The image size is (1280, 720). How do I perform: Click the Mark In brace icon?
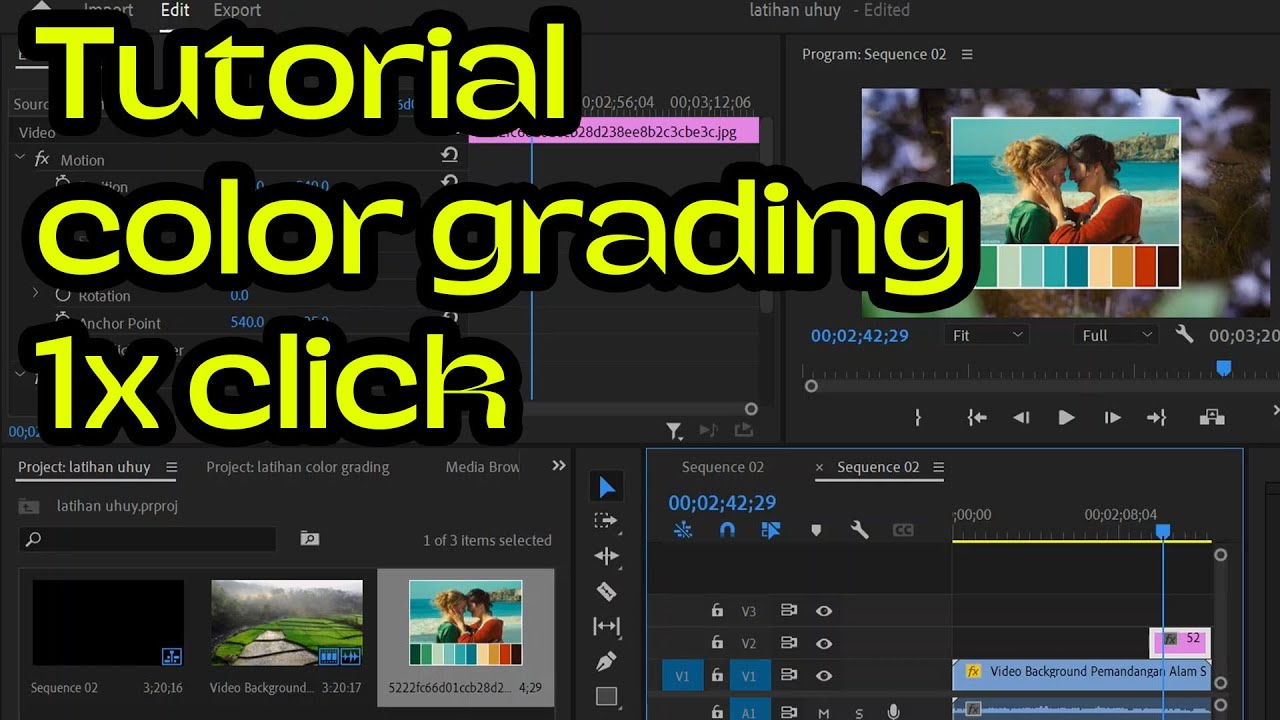click(918, 417)
